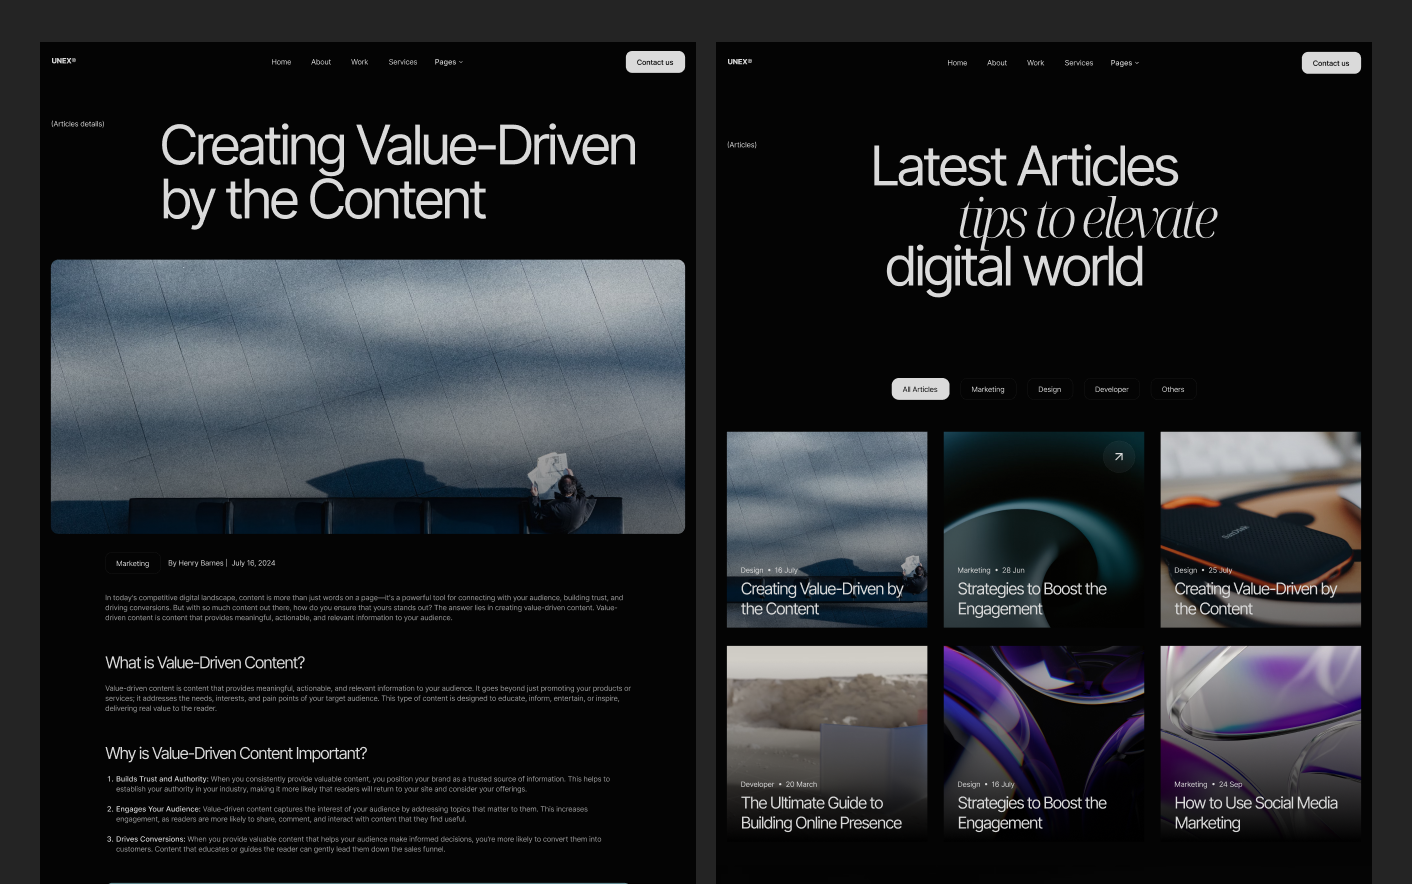Viewport: 1412px width, 884px height.
Task: Click the Marketing tag below article image
Action: click(x=132, y=563)
